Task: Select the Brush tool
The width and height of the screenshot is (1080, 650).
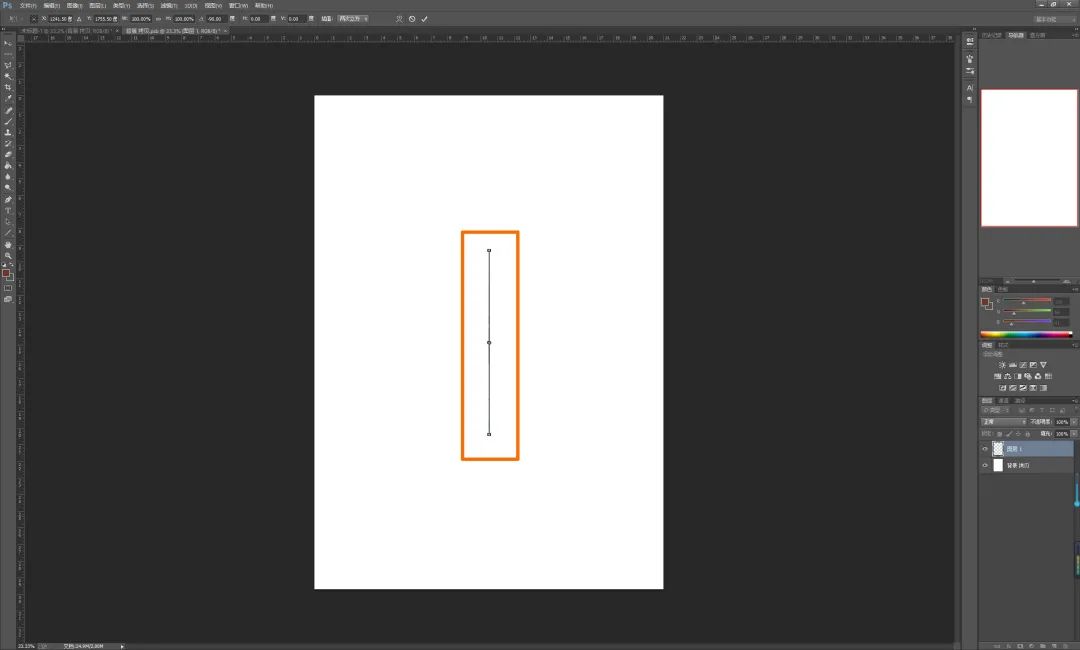Action: pos(8,121)
